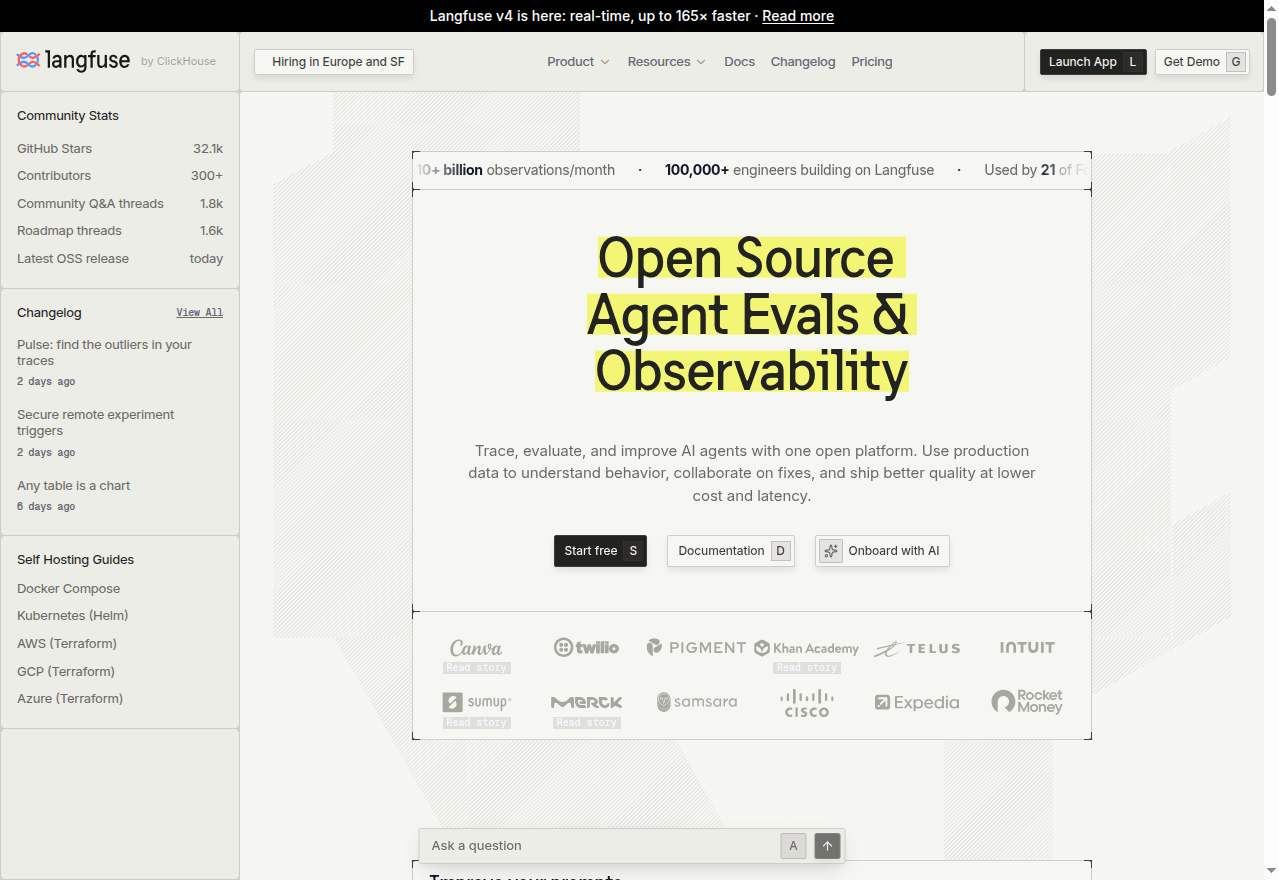The height and width of the screenshot is (880, 1279).
Task: Click the Langfuse logo icon
Action: 28,61
